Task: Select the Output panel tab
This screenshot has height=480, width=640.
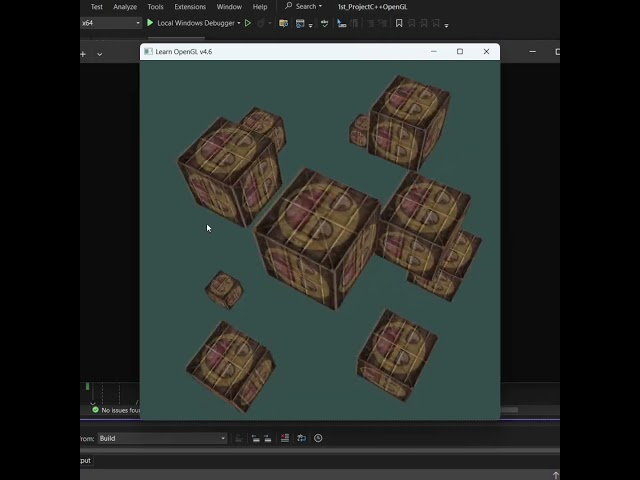Action: point(86,460)
